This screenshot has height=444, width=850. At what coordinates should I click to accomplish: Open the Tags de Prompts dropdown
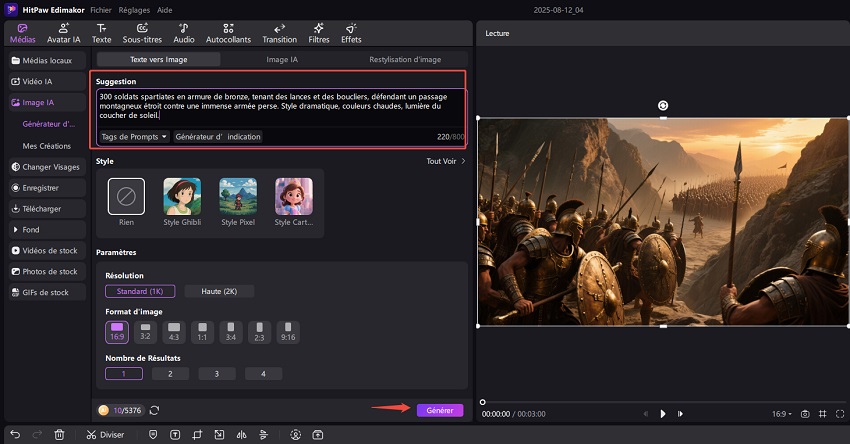click(x=134, y=137)
